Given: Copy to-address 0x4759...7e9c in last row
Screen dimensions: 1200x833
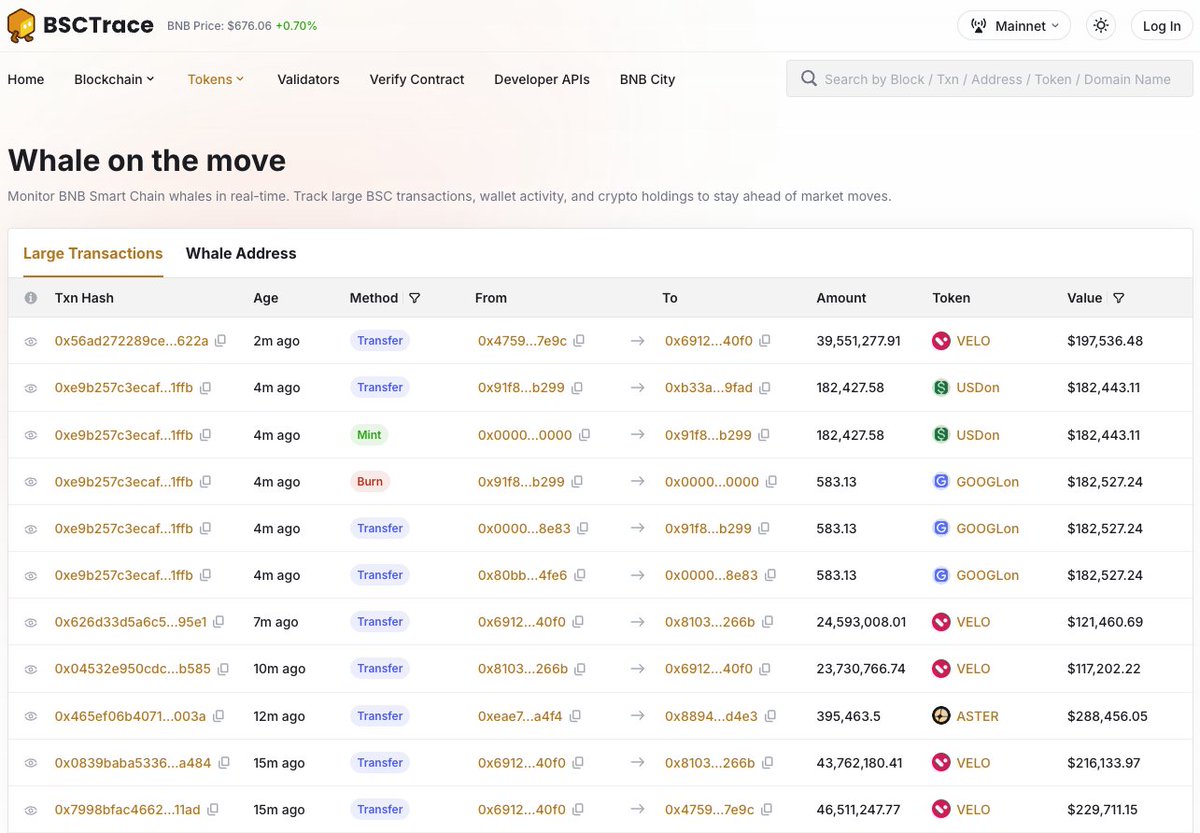Looking at the screenshot, I should pos(766,810).
